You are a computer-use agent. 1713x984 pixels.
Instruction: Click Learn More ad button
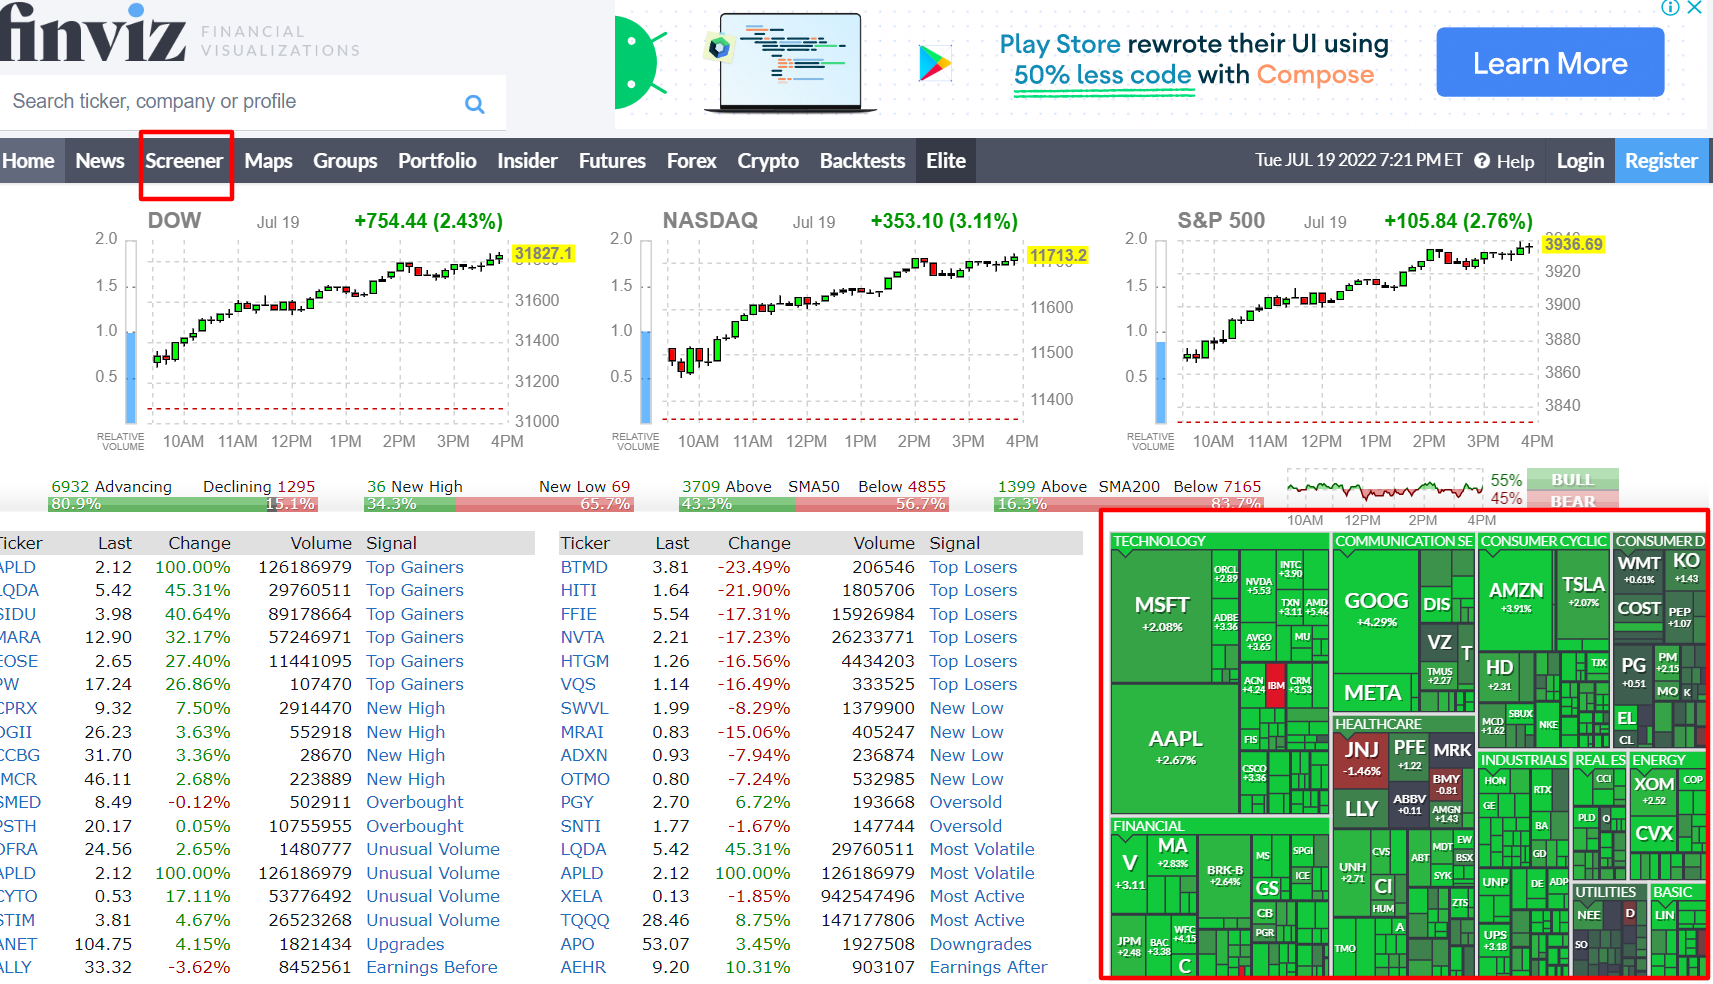[1550, 63]
